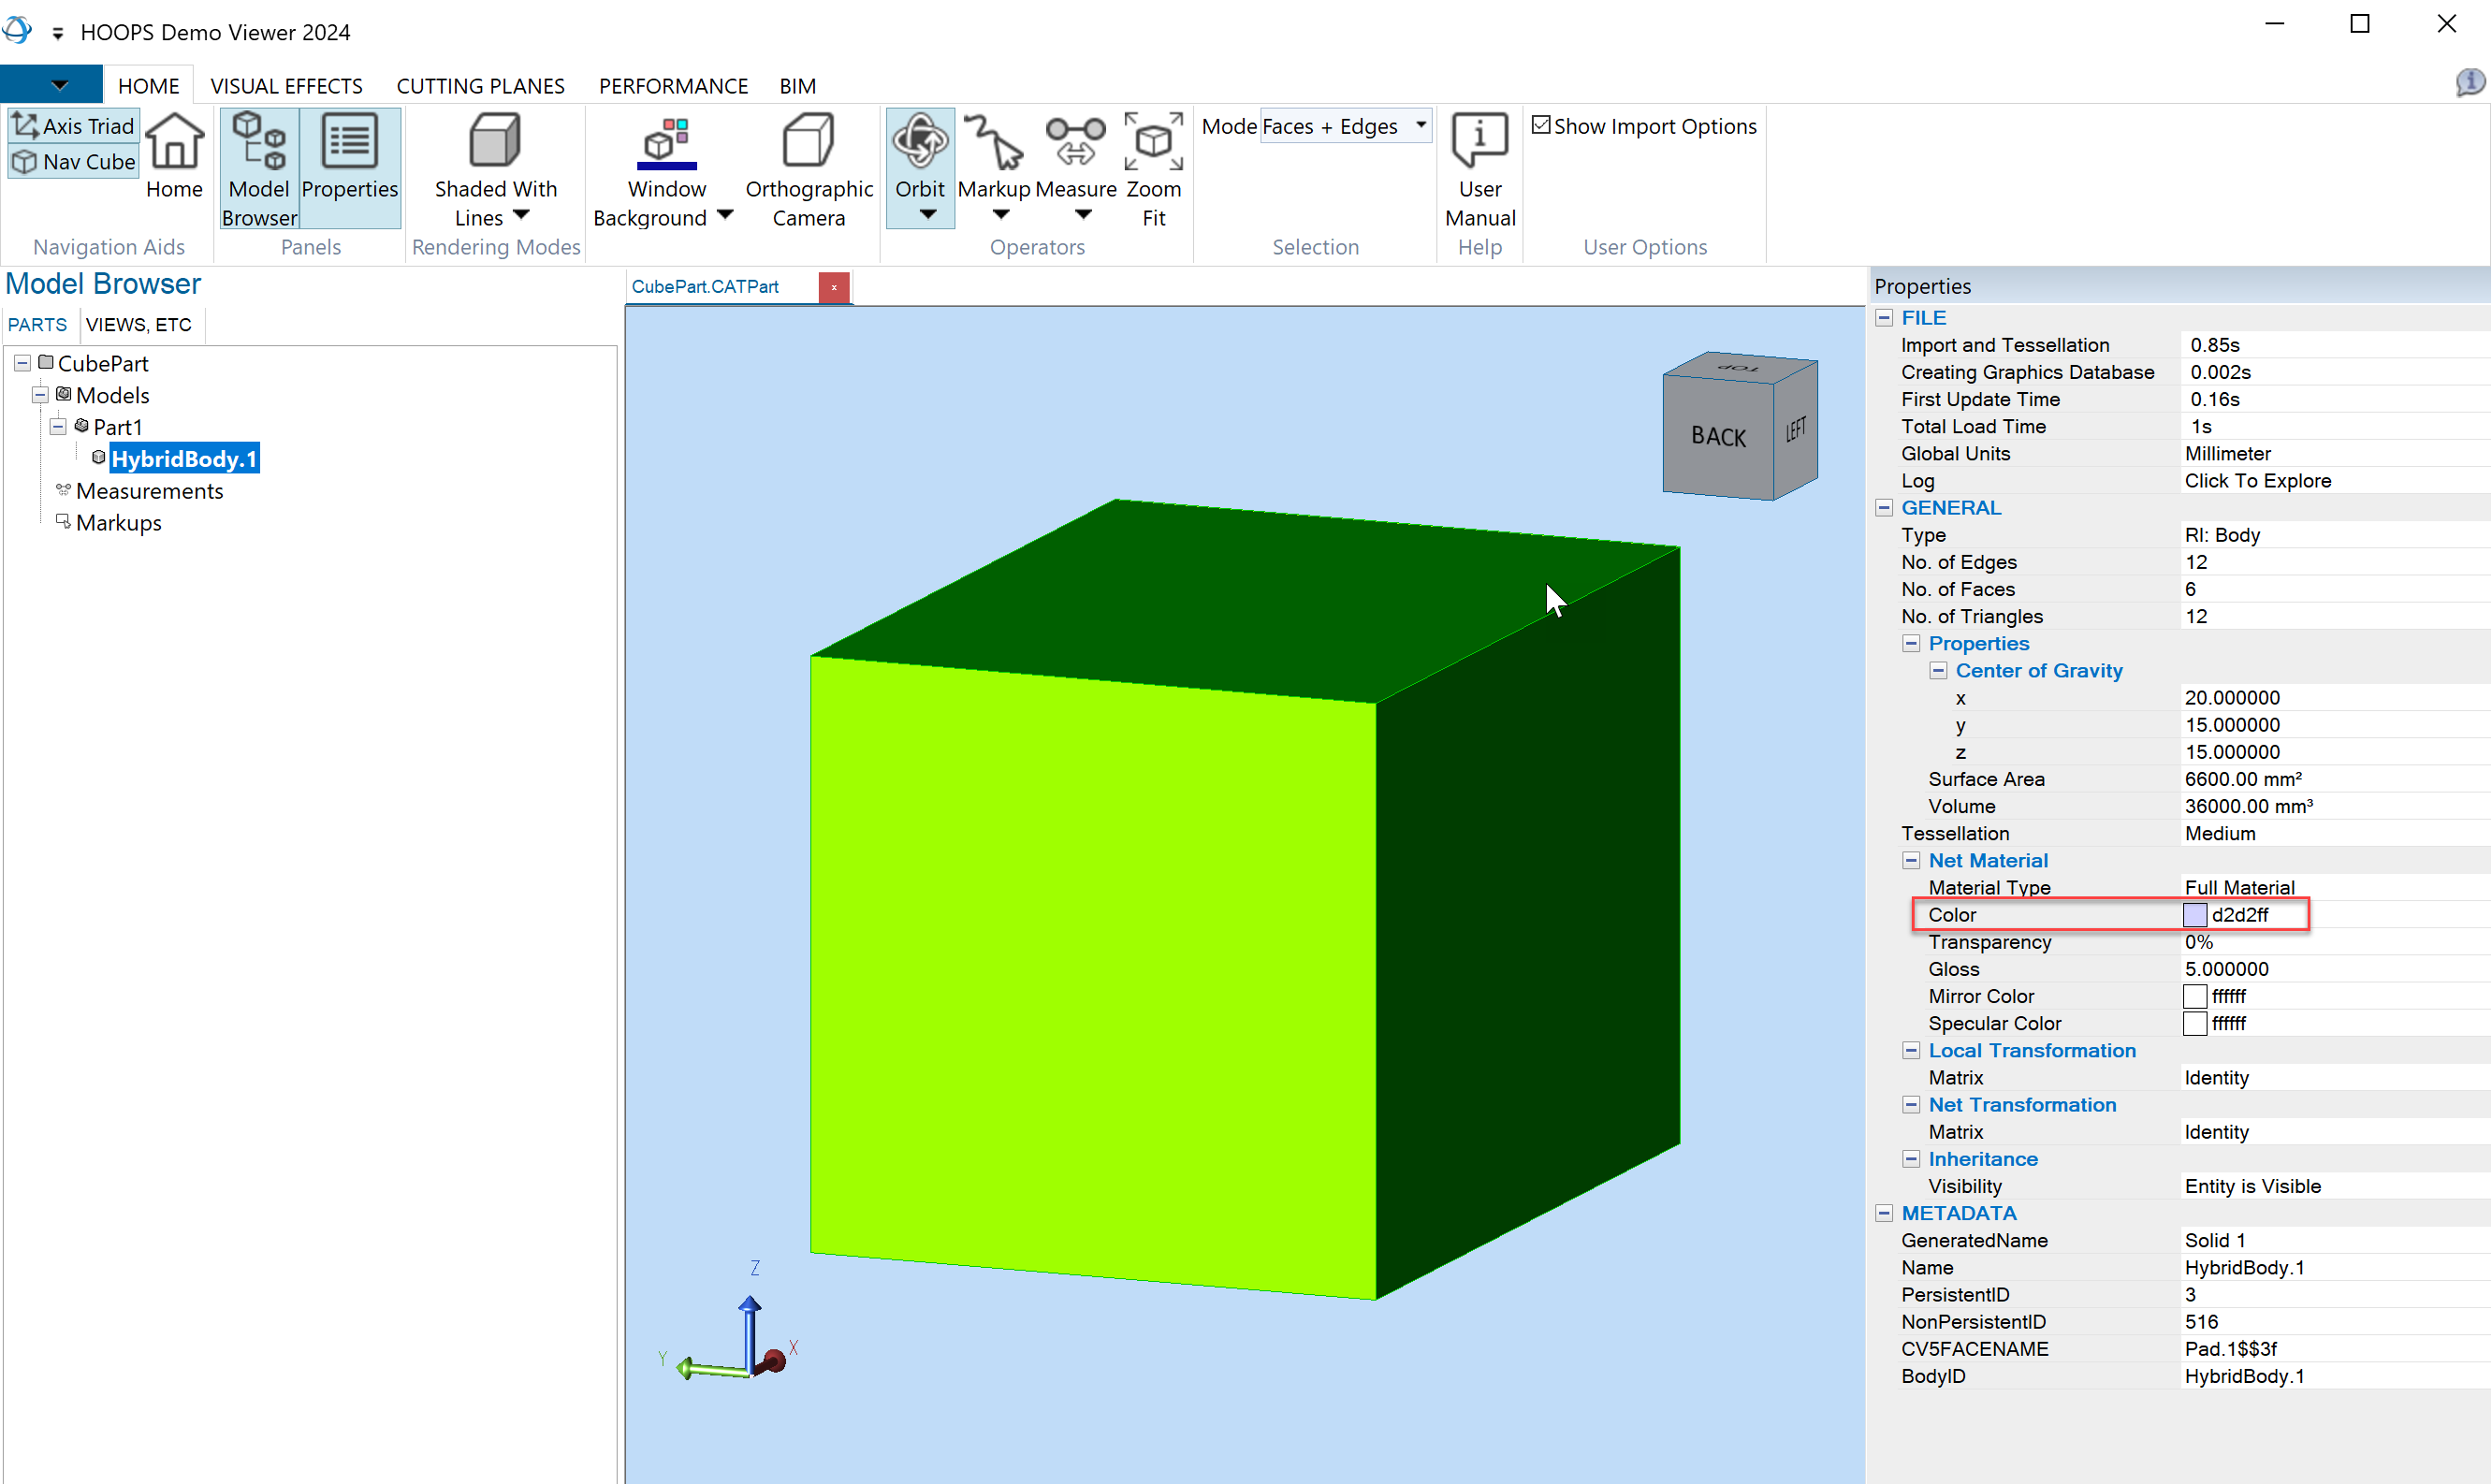Switch to the VISUAL EFFECTS ribbon tab

[286, 86]
